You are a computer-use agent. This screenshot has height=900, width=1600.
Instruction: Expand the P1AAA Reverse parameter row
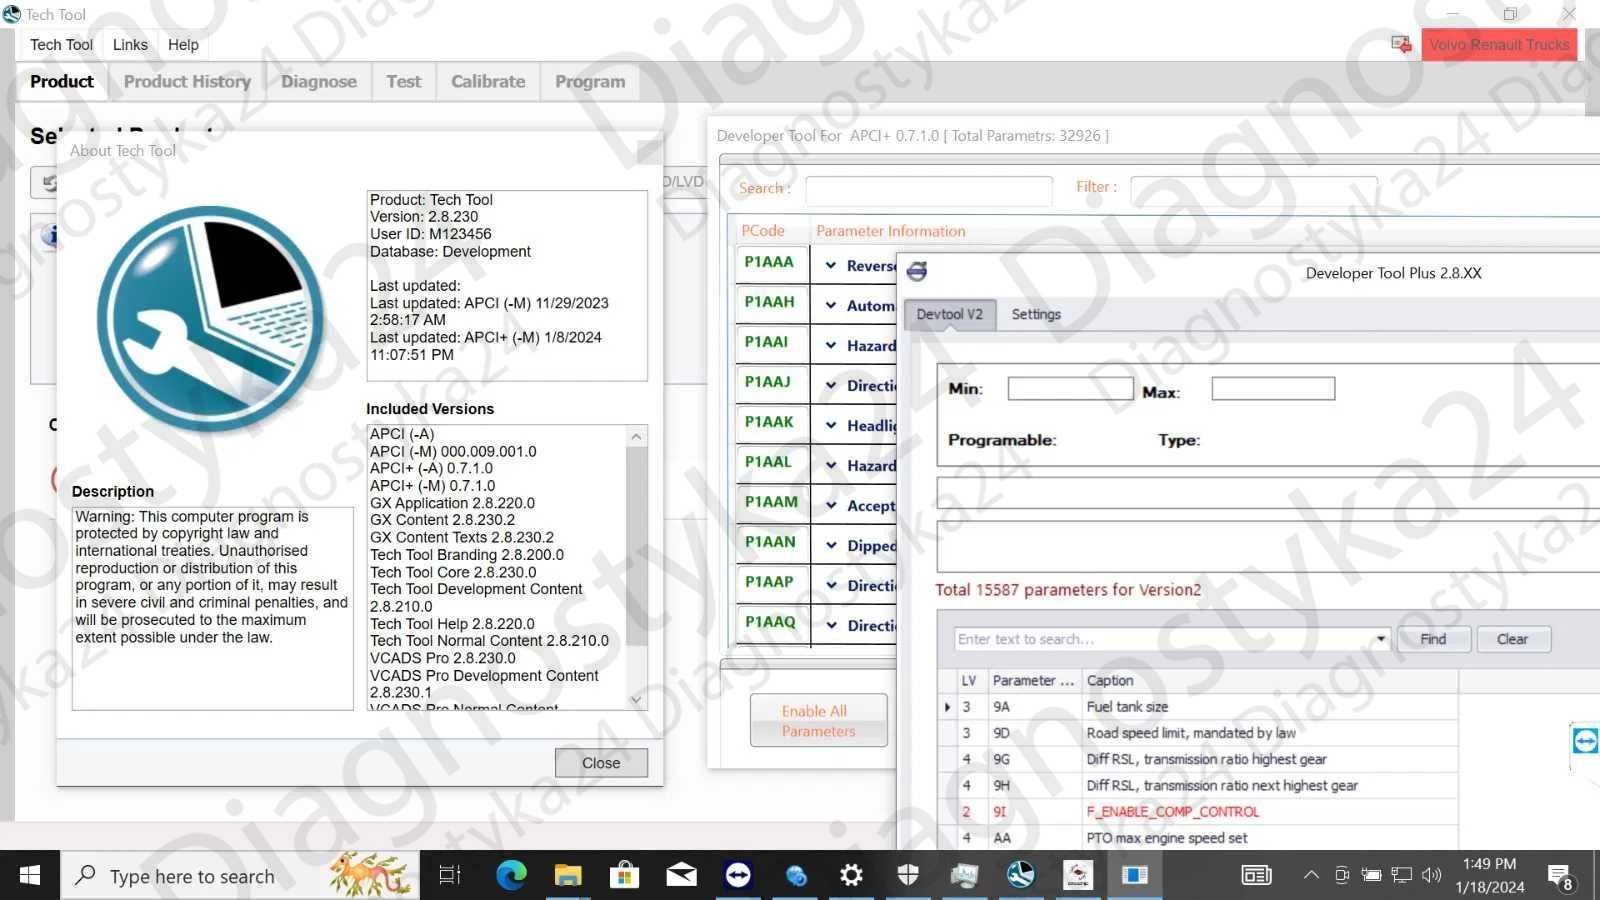831,265
